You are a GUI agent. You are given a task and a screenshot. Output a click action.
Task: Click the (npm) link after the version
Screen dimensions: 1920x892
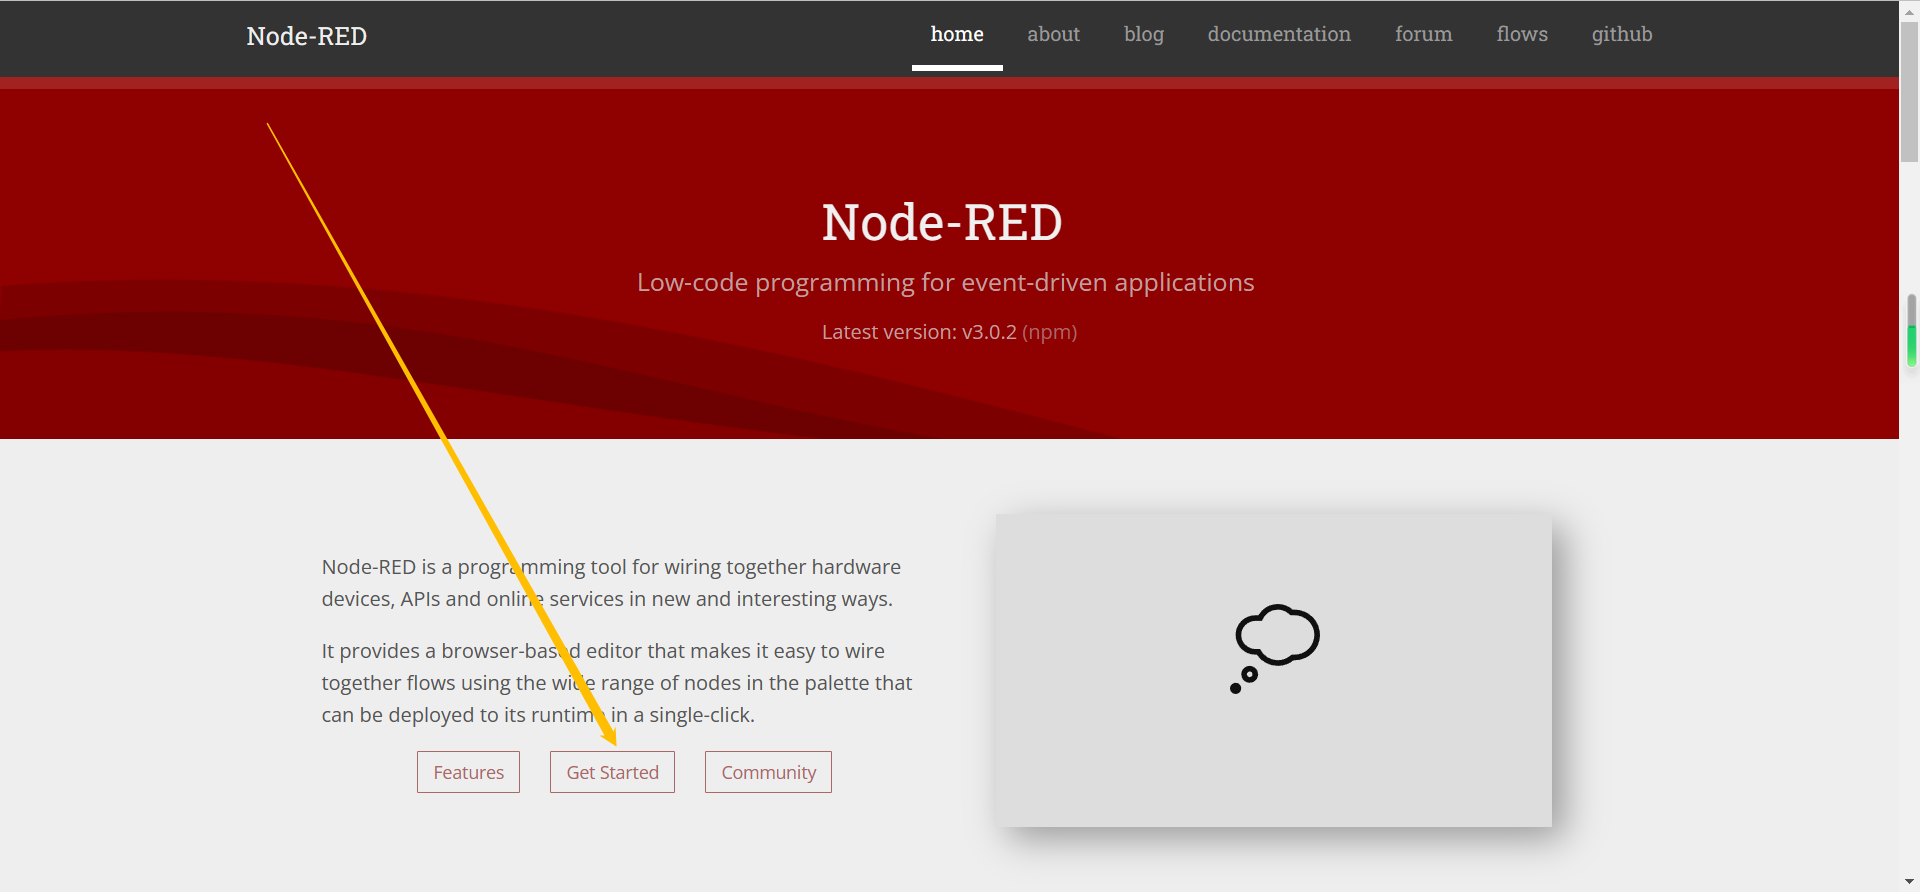(x=1049, y=332)
